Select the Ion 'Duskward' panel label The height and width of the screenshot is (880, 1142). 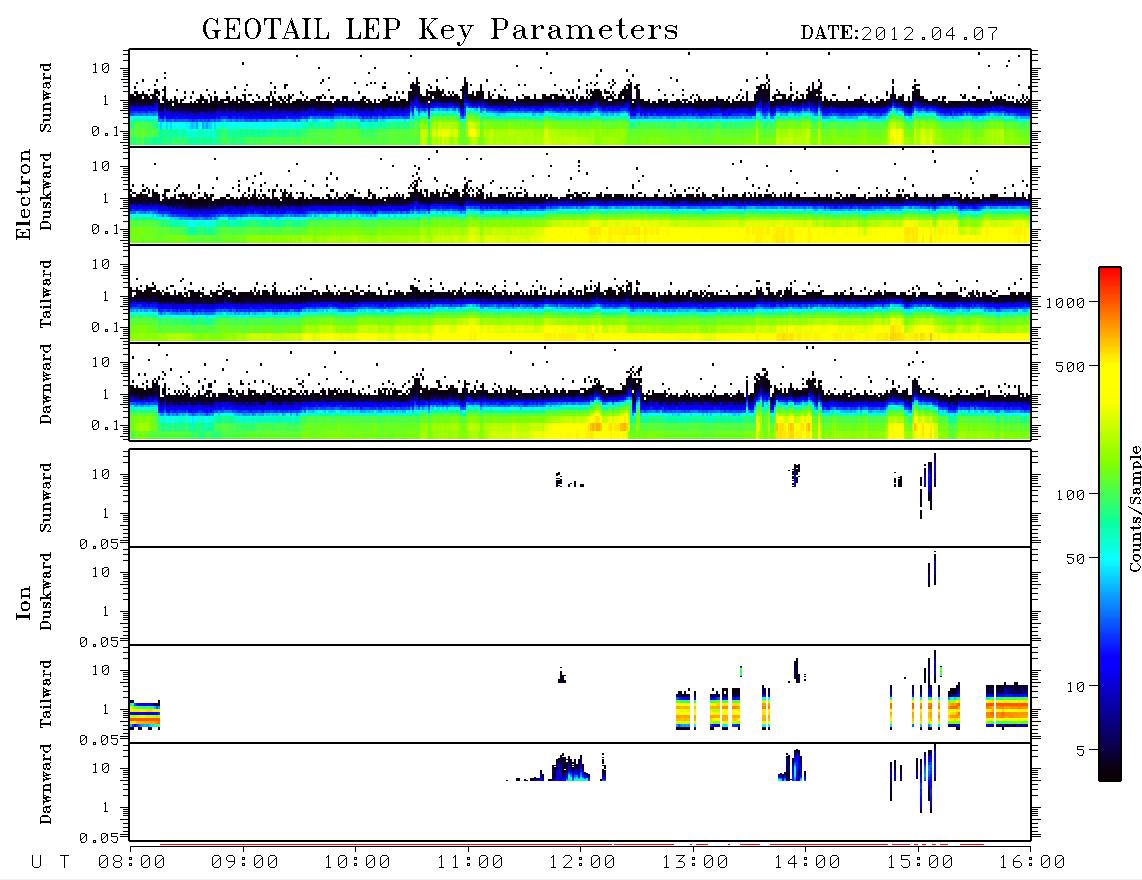[46, 591]
